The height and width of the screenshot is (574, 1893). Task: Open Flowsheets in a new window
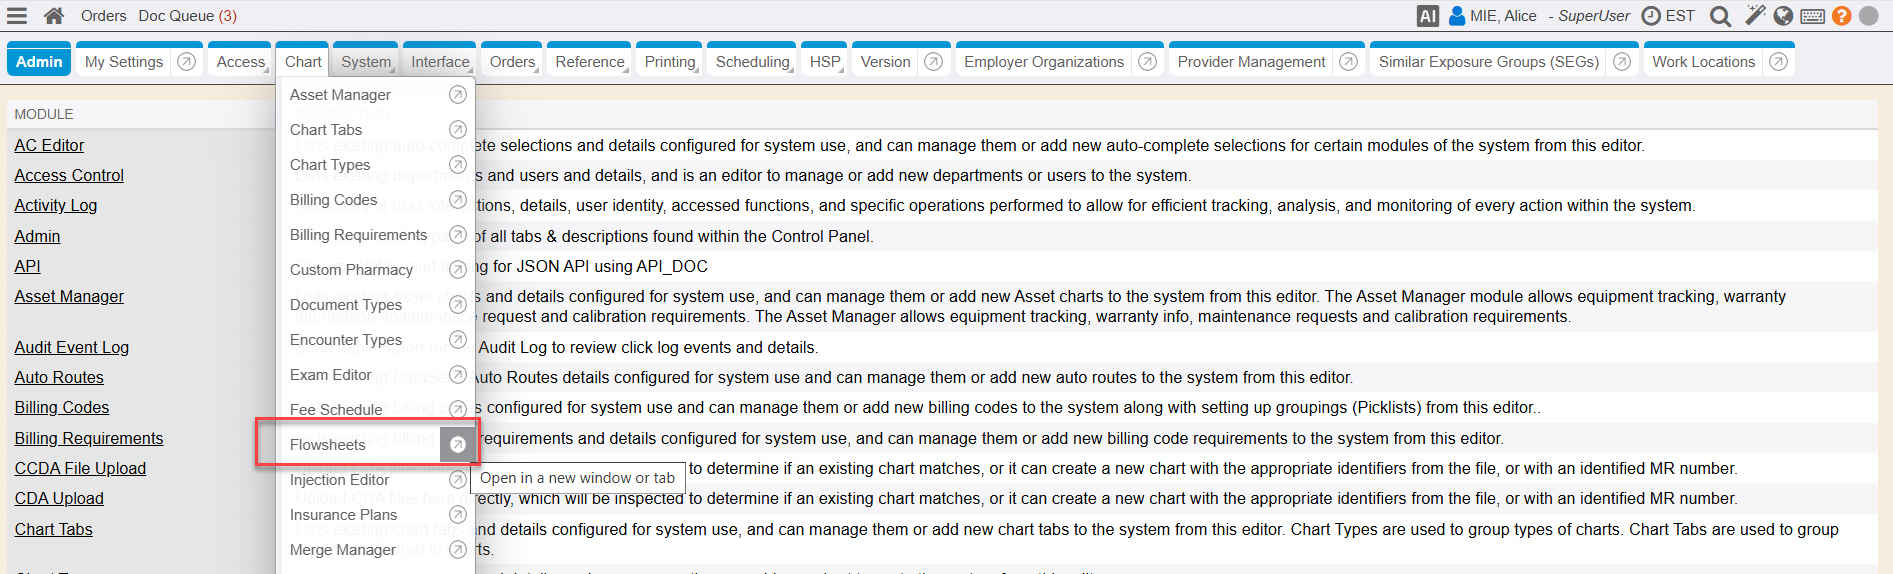coord(457,445)
